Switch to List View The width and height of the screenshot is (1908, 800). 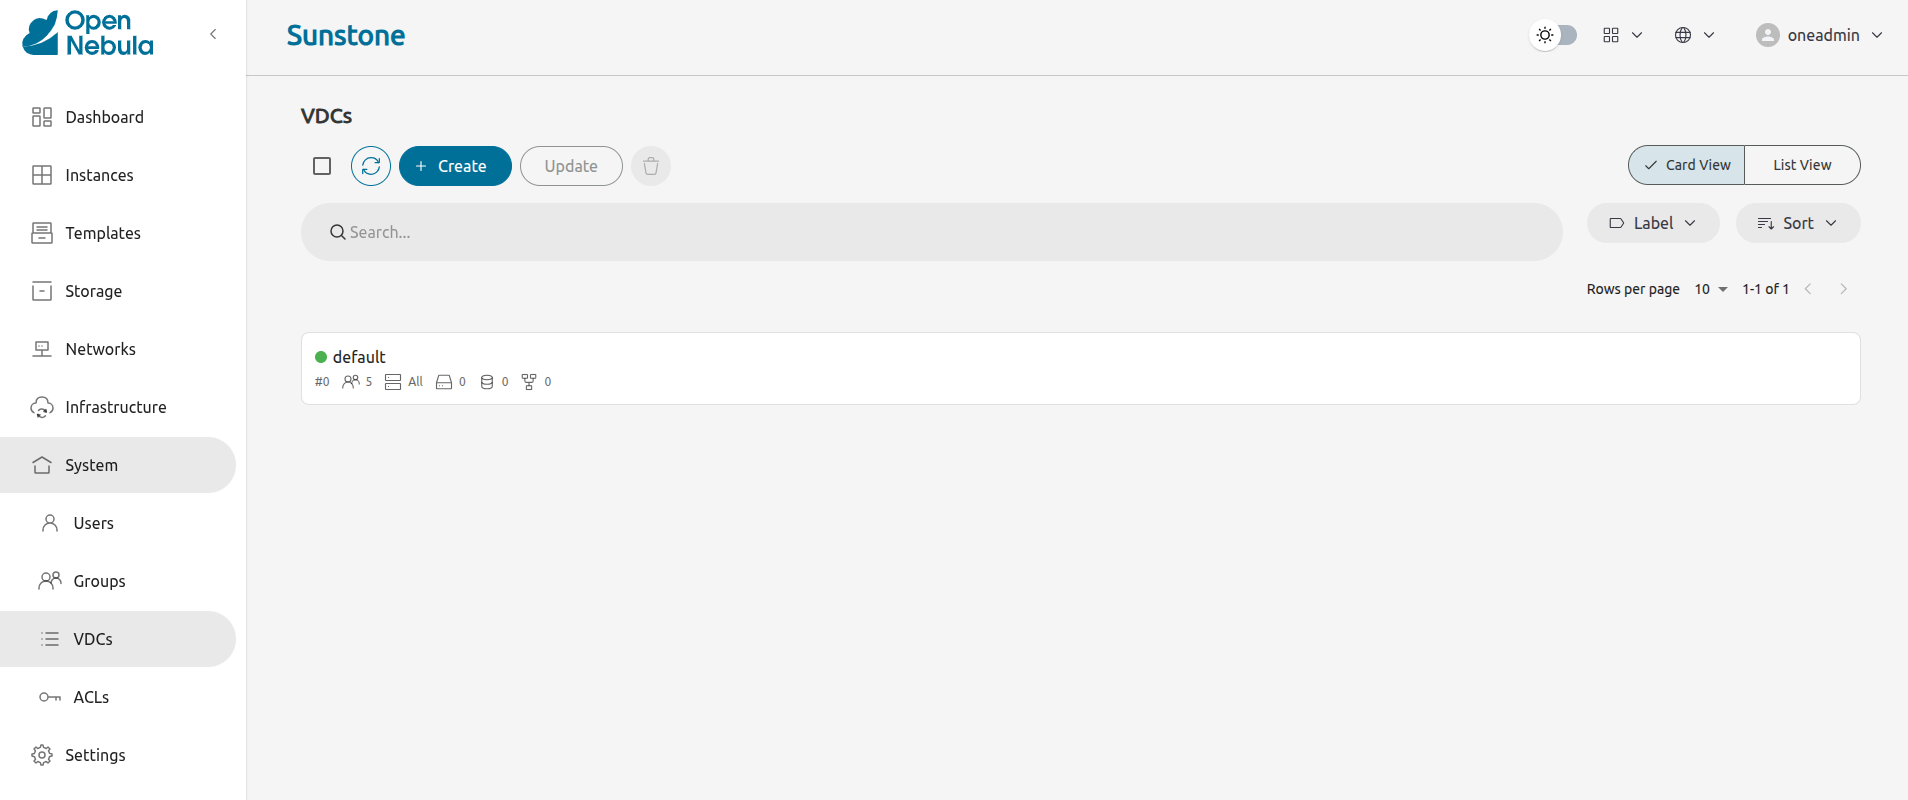click(1802, 165)
